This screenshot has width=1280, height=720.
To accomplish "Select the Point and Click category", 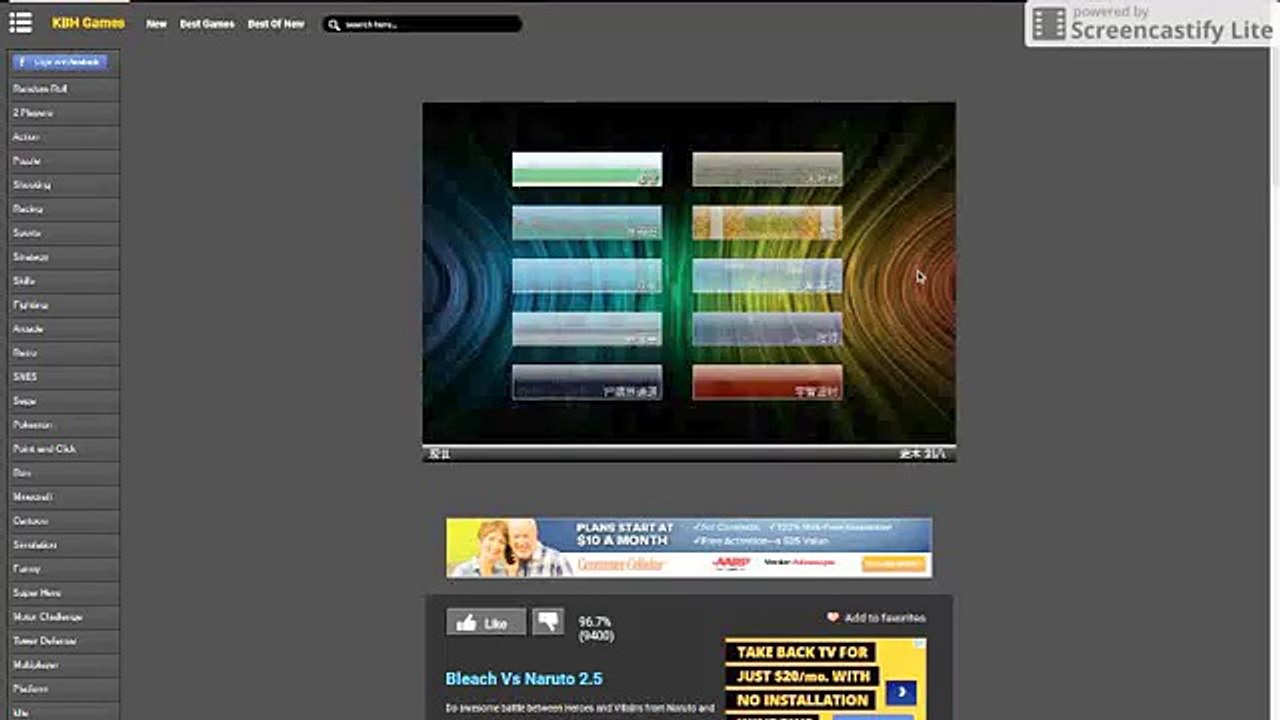I will pyautogui.click(x=63, y=449).
